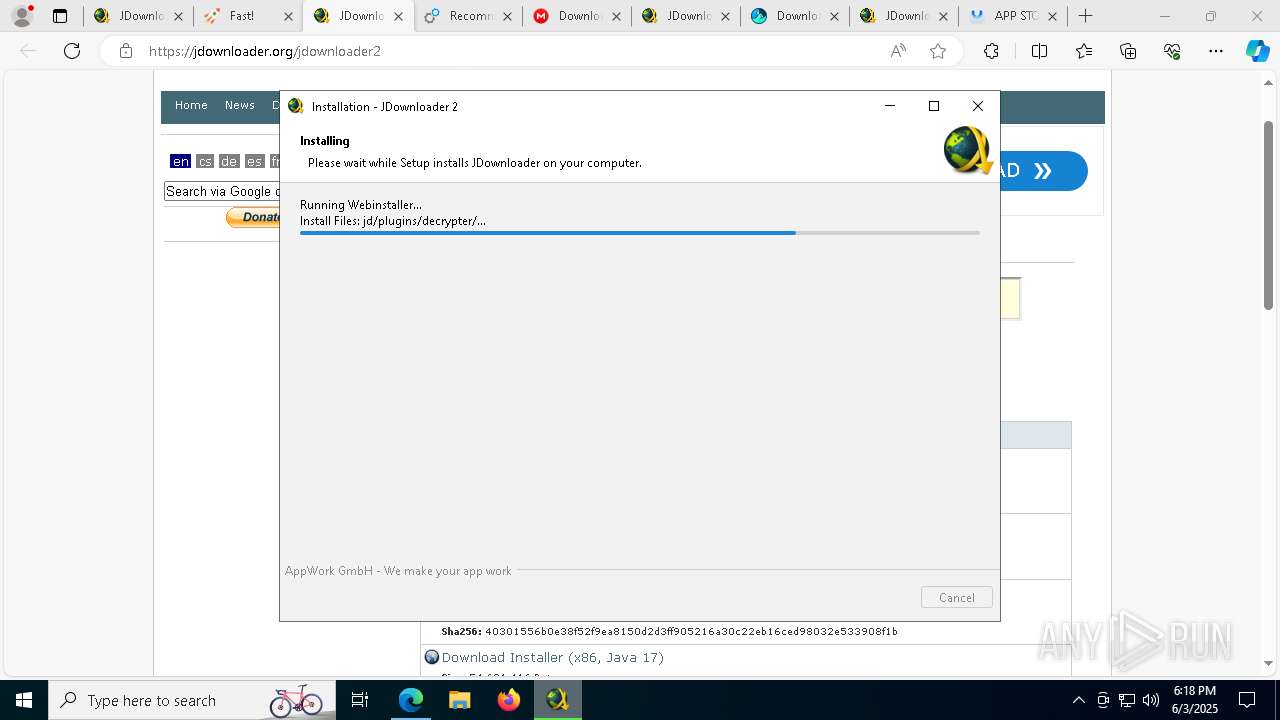Click the JDownloader installer taskbar icon

pos(557,700)
